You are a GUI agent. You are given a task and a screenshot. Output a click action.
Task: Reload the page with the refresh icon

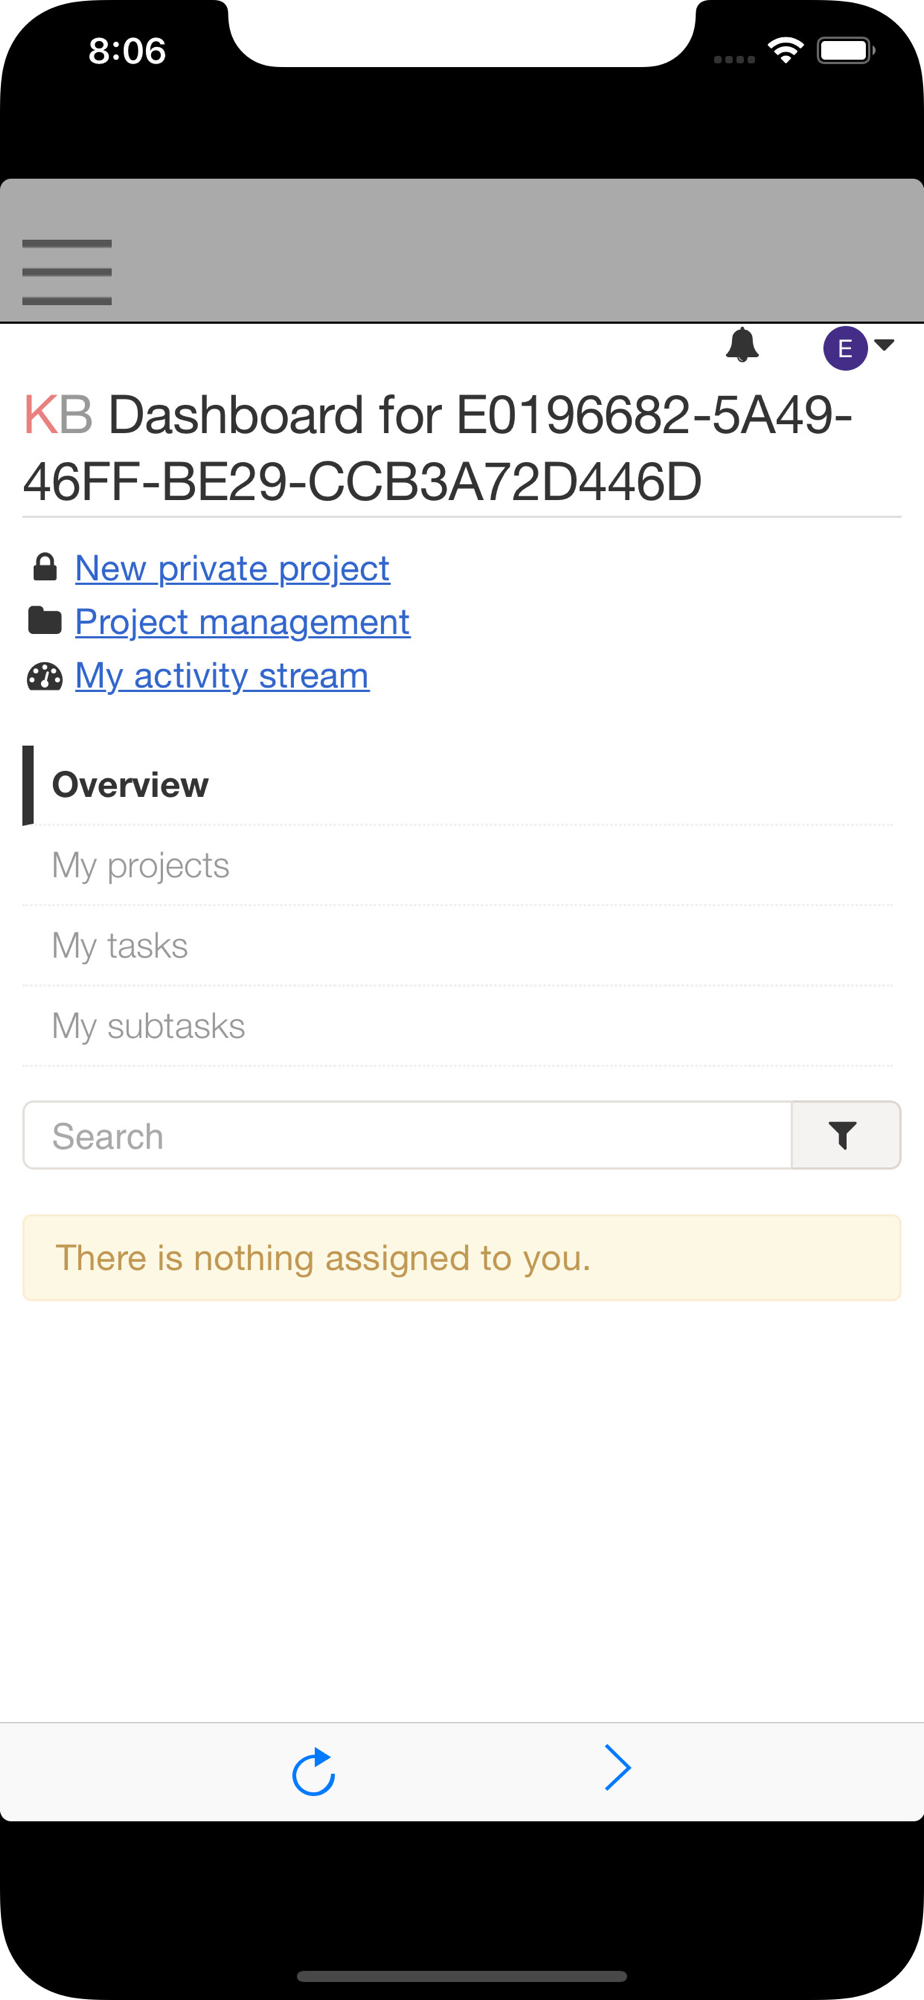313,1771
